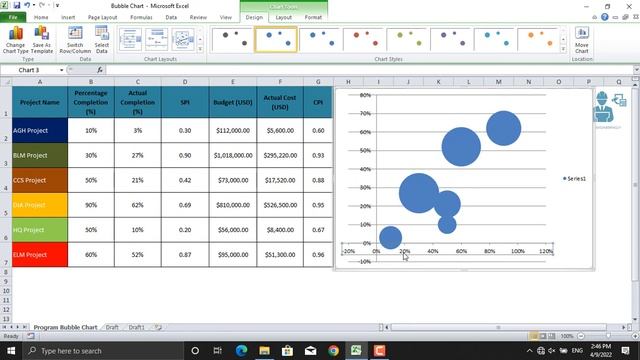
Task: Open Microsoft Store from taskbar
Action: coord(287,351)
